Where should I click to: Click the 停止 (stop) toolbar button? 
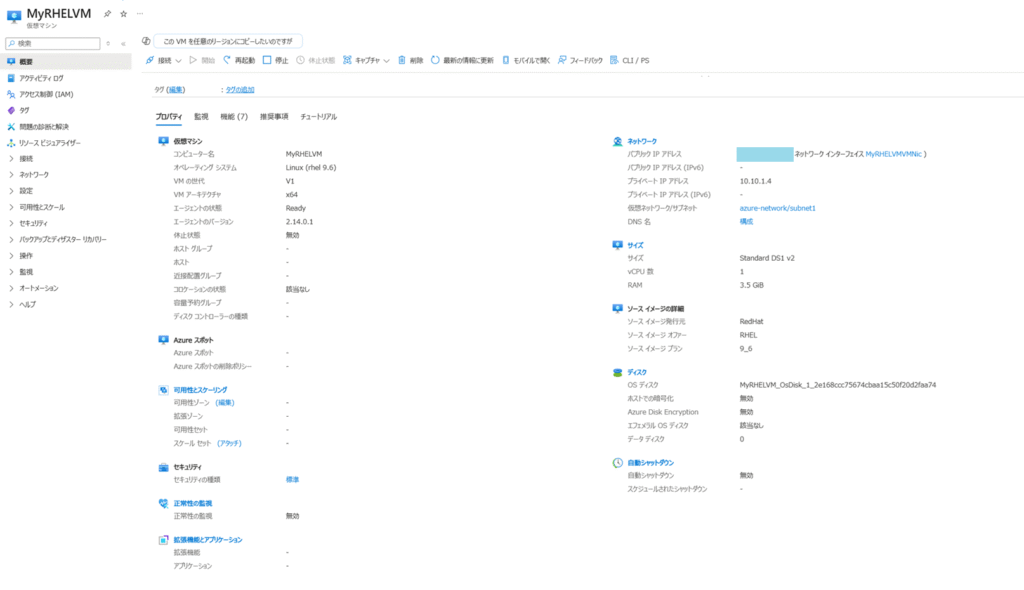pyautogui.click(x=276, y=60)
